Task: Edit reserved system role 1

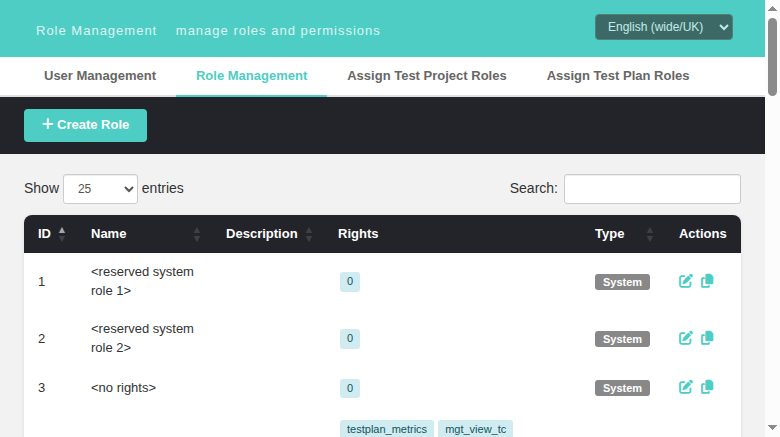Action: click(x=685, y=281)
